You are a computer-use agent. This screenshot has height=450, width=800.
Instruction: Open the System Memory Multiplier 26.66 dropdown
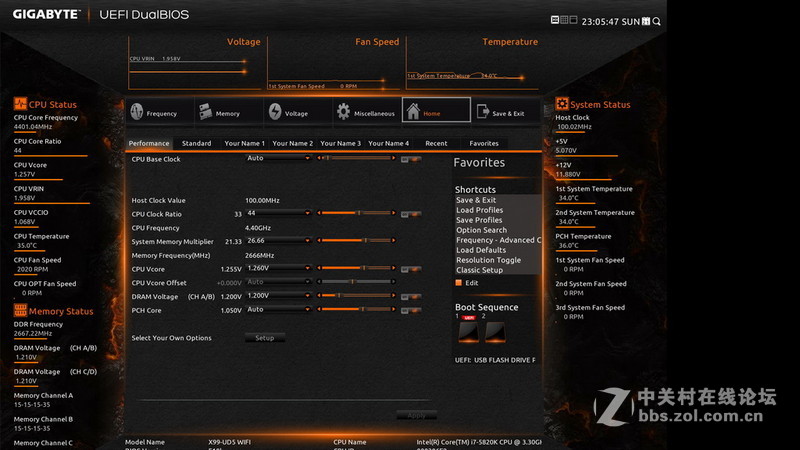[x=278, y=240]
